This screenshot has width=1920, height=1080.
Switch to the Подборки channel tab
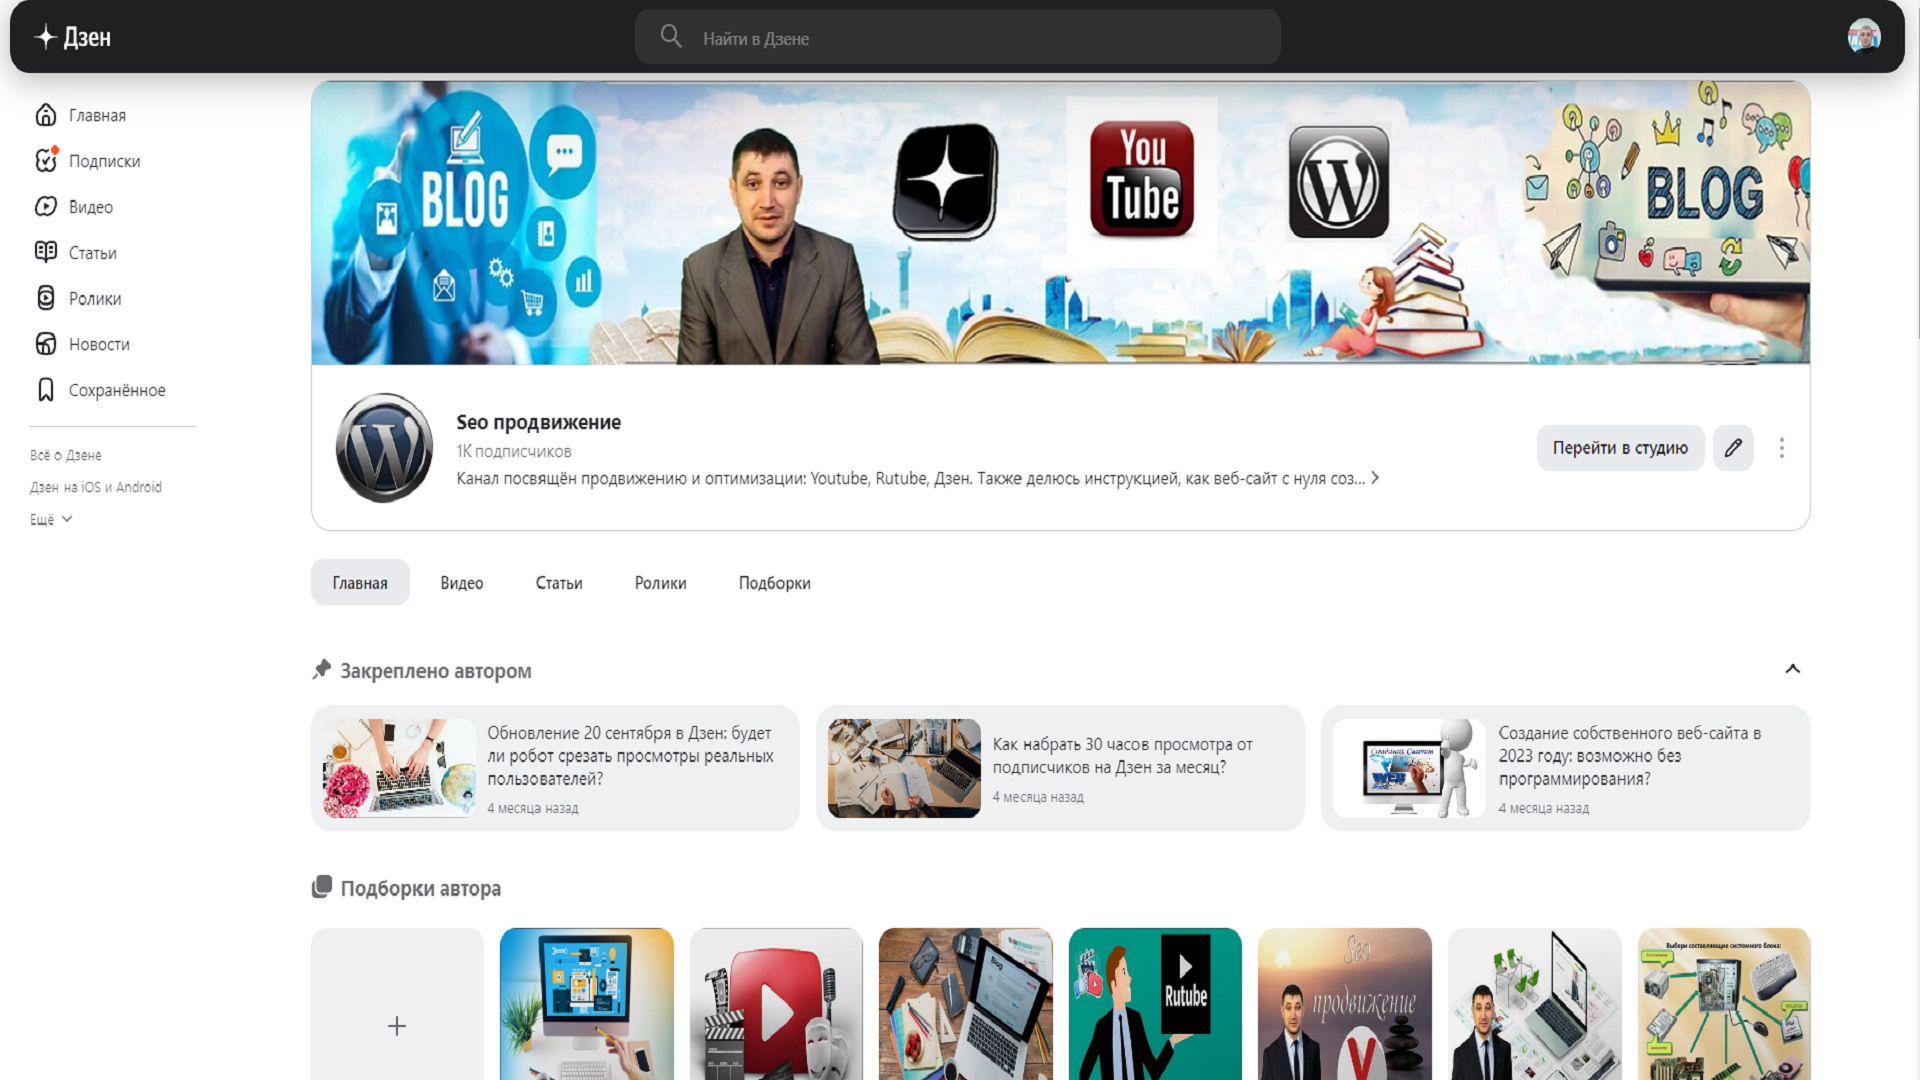tap(775, 583)
